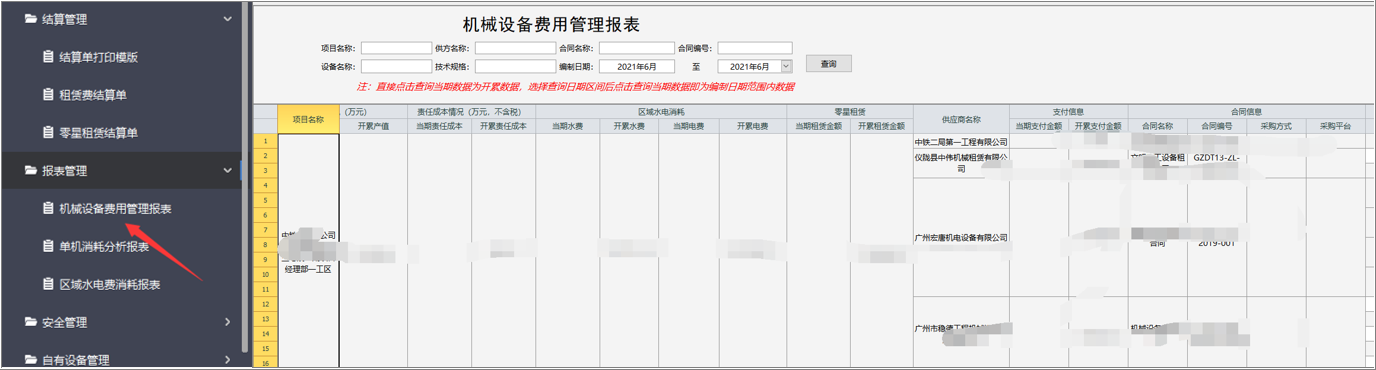Viewport: 1376px width, 370px height.
Task: Click the 开累支付金额 column header
Action: click(x=1098, y=126)
